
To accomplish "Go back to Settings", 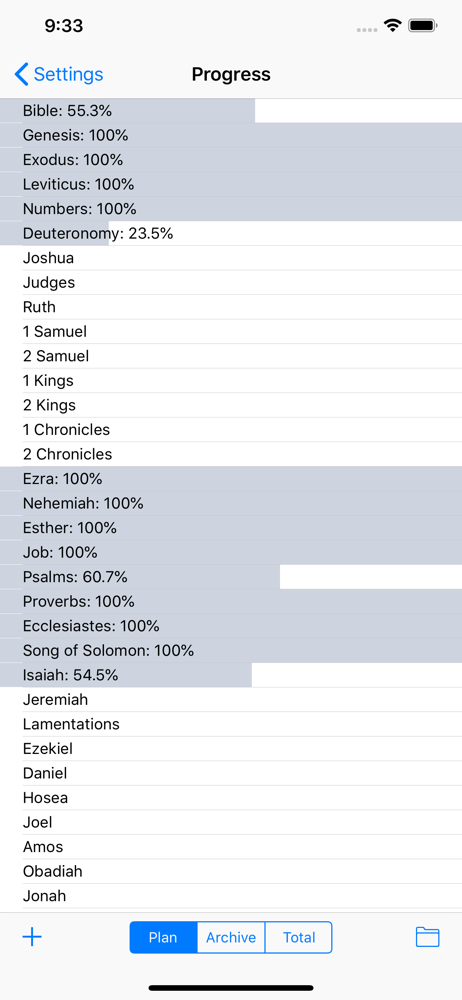I will 59,75.
